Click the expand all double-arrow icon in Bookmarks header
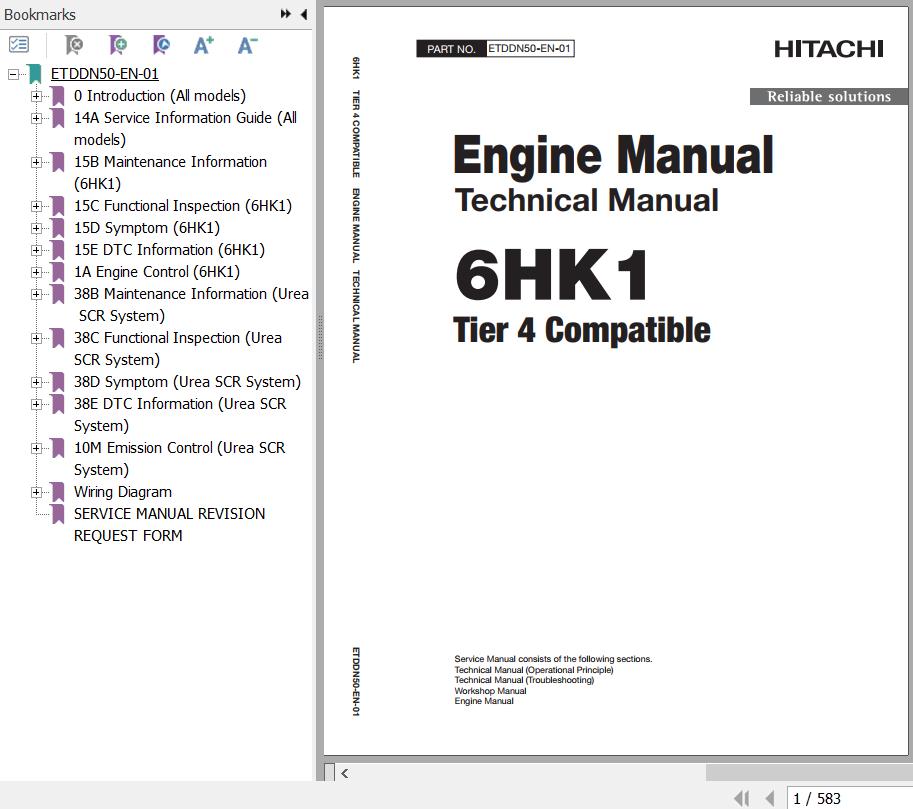Image resolution: width=913 pixels, height=809 pixels. point(285,14)
